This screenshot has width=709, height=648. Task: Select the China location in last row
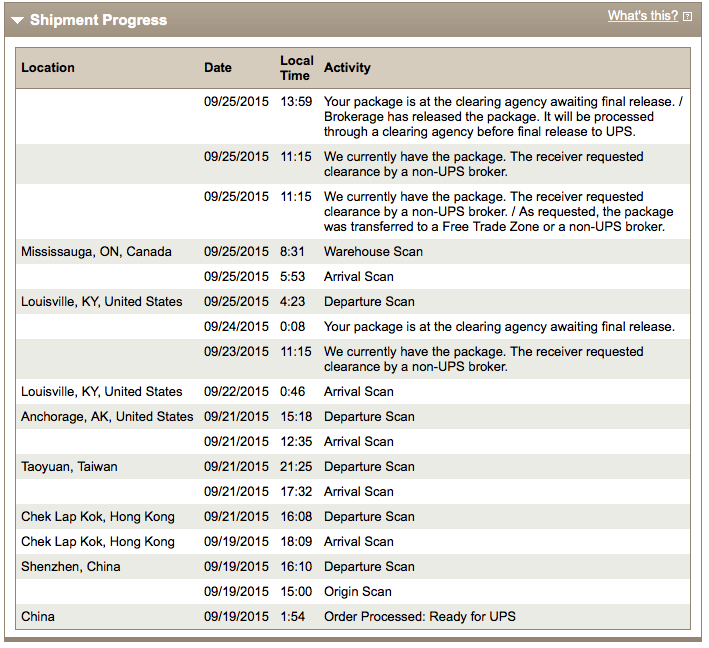point(38,617)
